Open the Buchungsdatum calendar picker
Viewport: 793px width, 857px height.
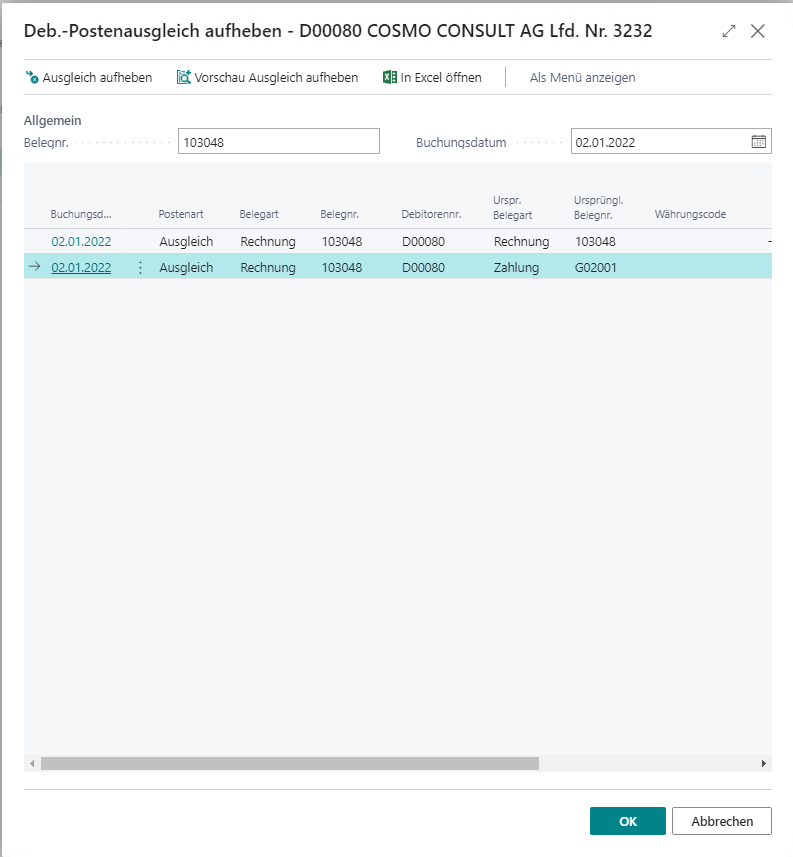759,142
